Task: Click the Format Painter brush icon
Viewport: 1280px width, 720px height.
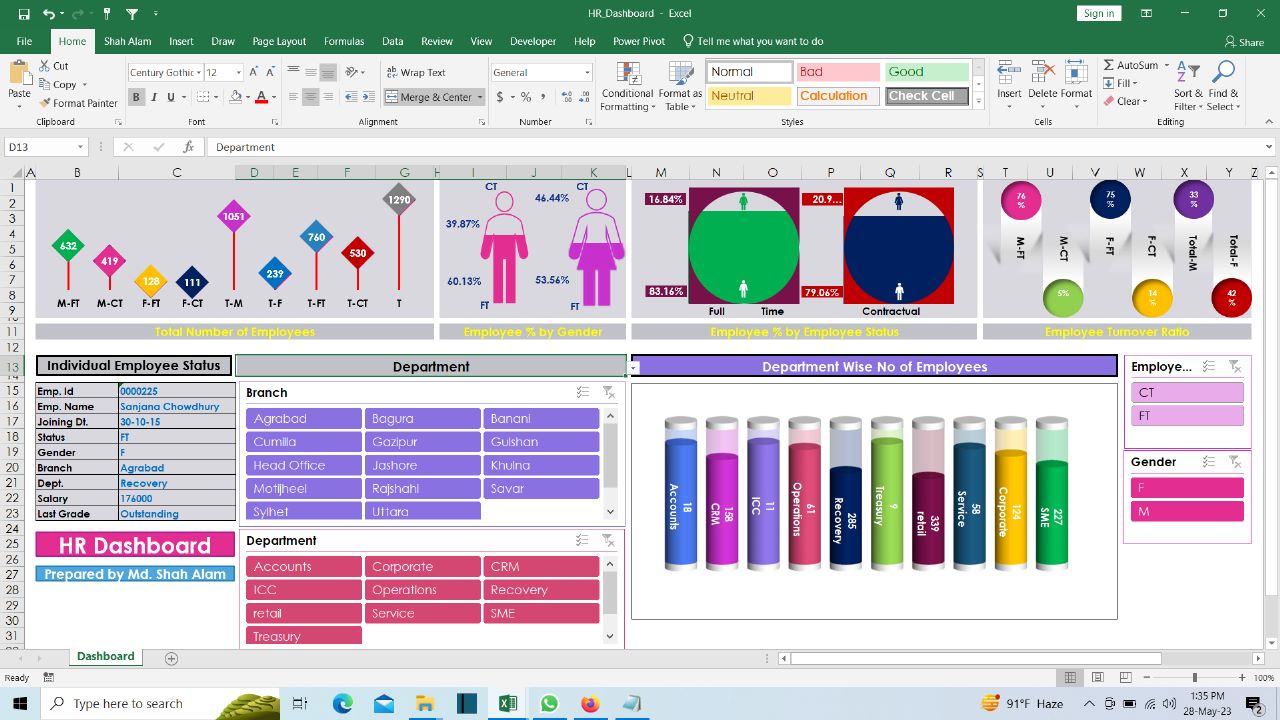Action: 45,103
